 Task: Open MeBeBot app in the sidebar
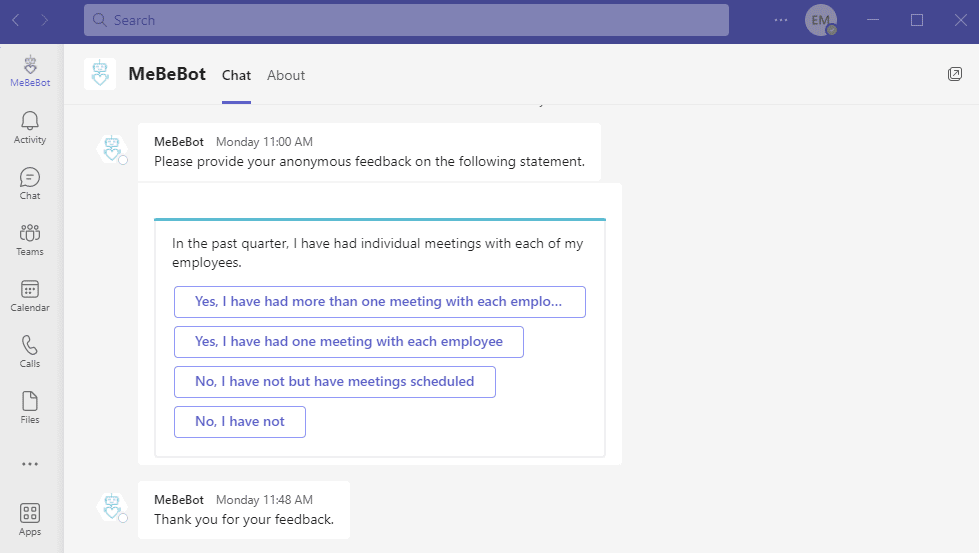tap(30, 71)
